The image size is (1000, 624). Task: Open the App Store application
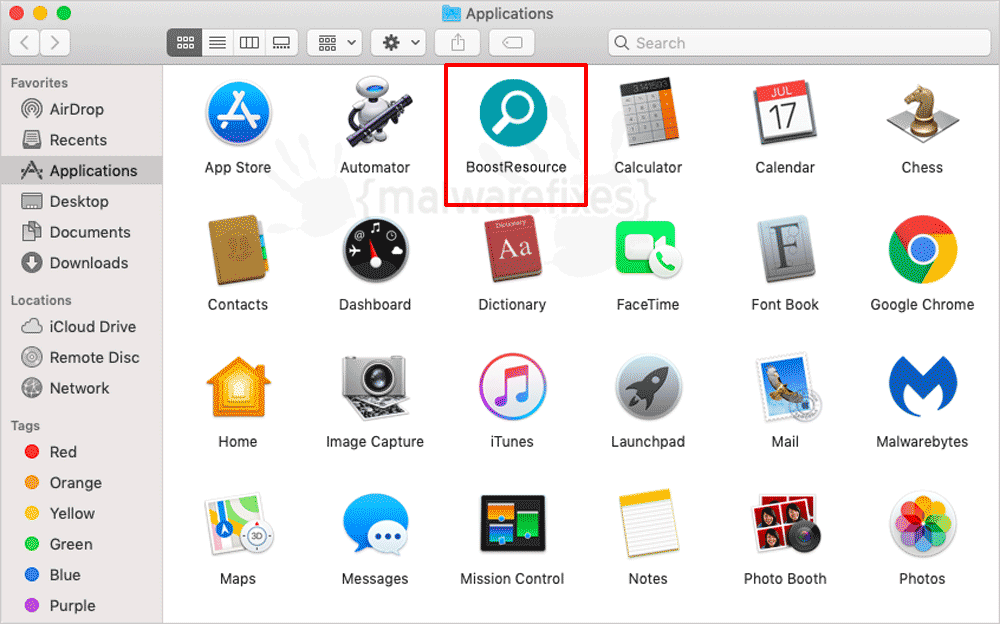click(x=239, y=114)
